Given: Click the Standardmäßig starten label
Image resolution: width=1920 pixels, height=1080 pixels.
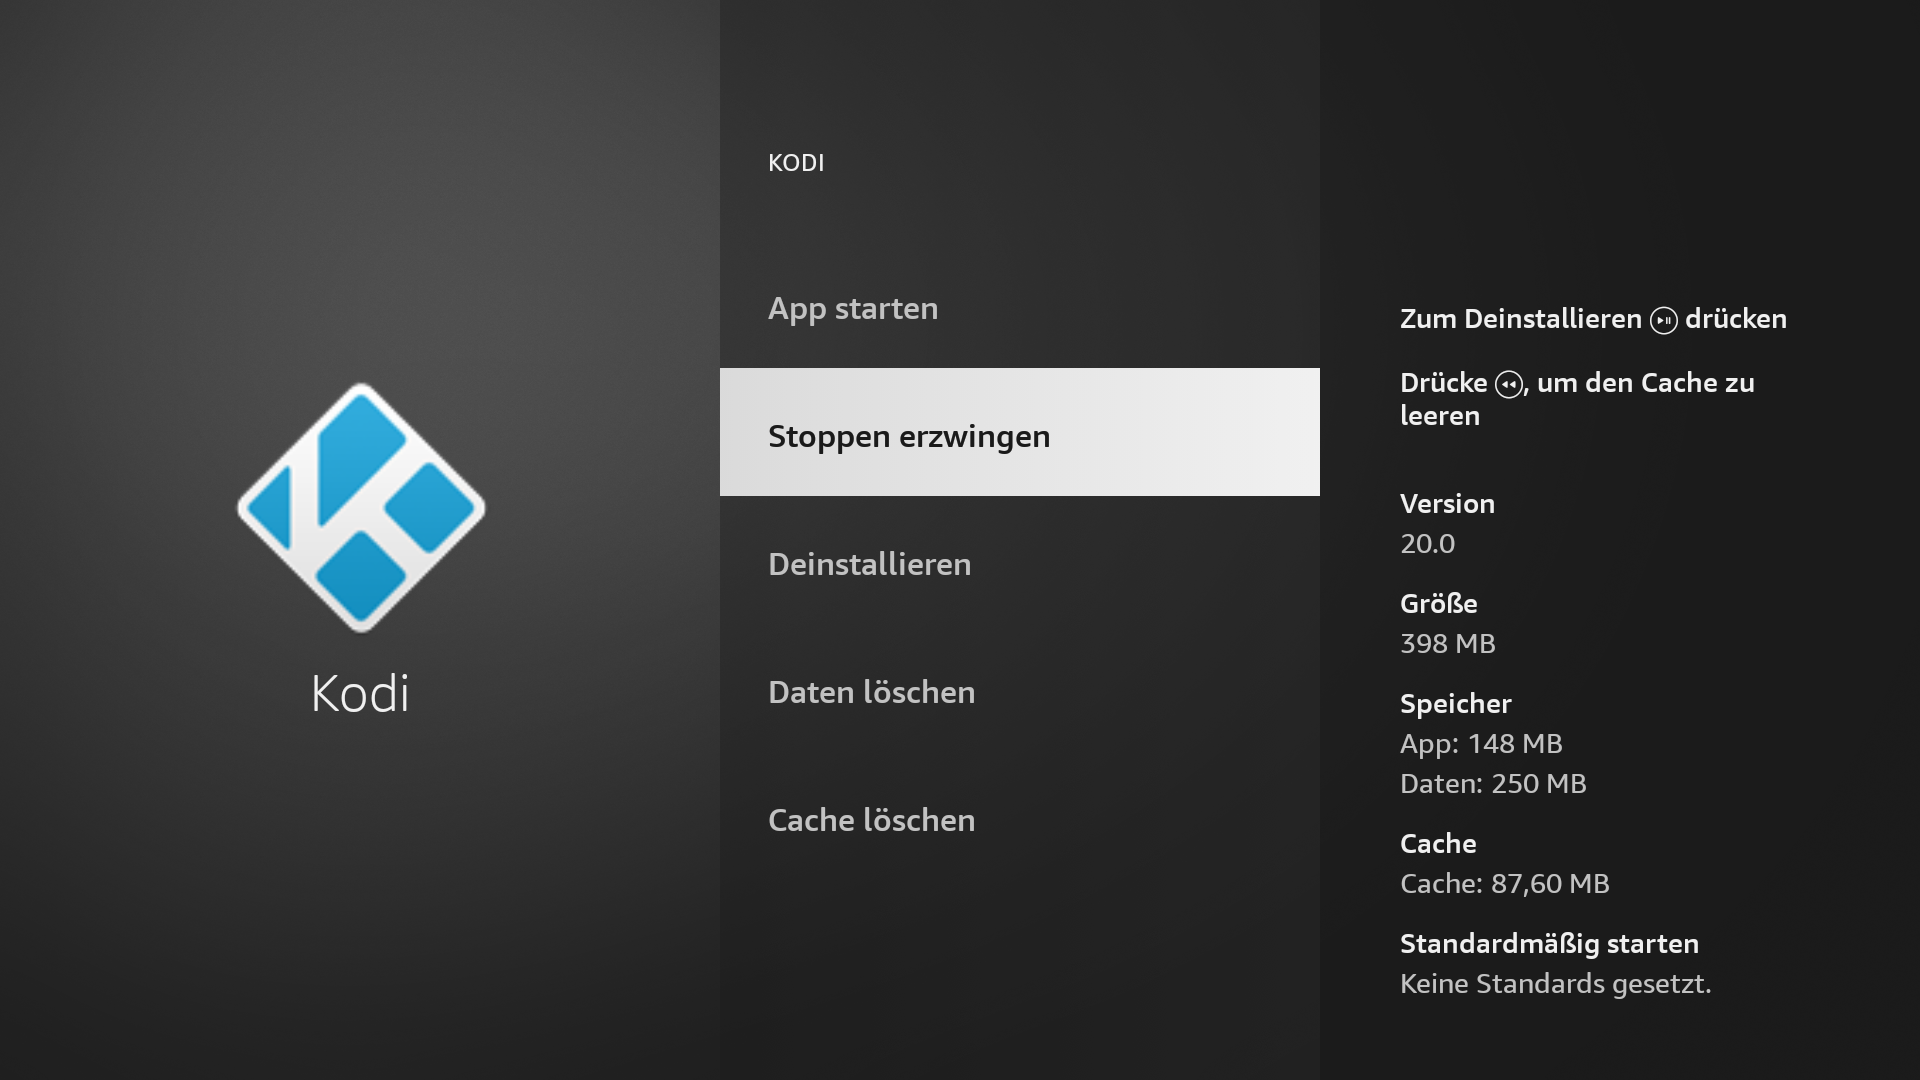Looking at the screenshot, I should 1549,944.
